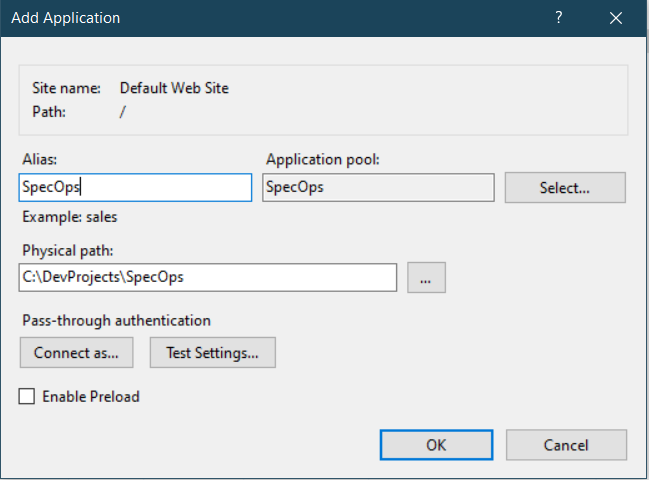The image size is (649, 480).
Task: Click the Physical path label
Action: [65, 249]
